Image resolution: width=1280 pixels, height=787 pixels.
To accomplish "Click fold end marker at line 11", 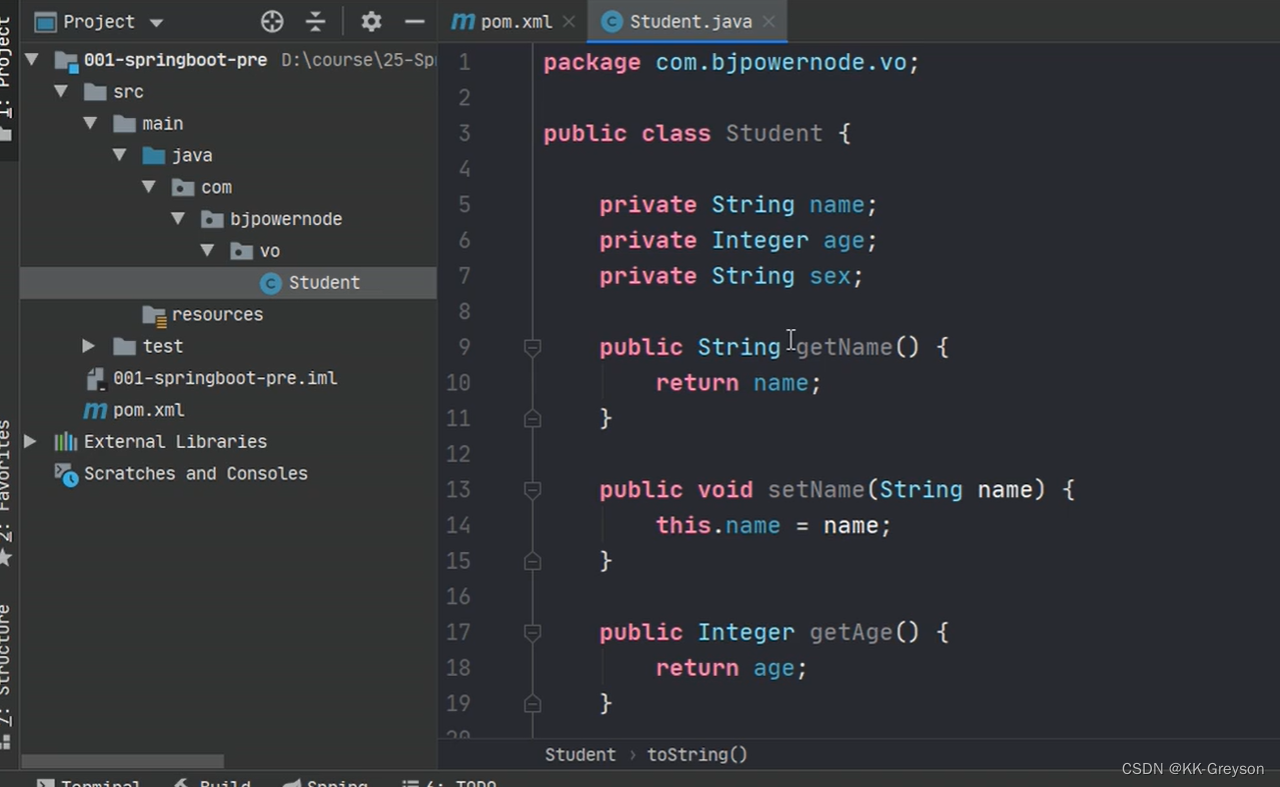I will [532, 418].
